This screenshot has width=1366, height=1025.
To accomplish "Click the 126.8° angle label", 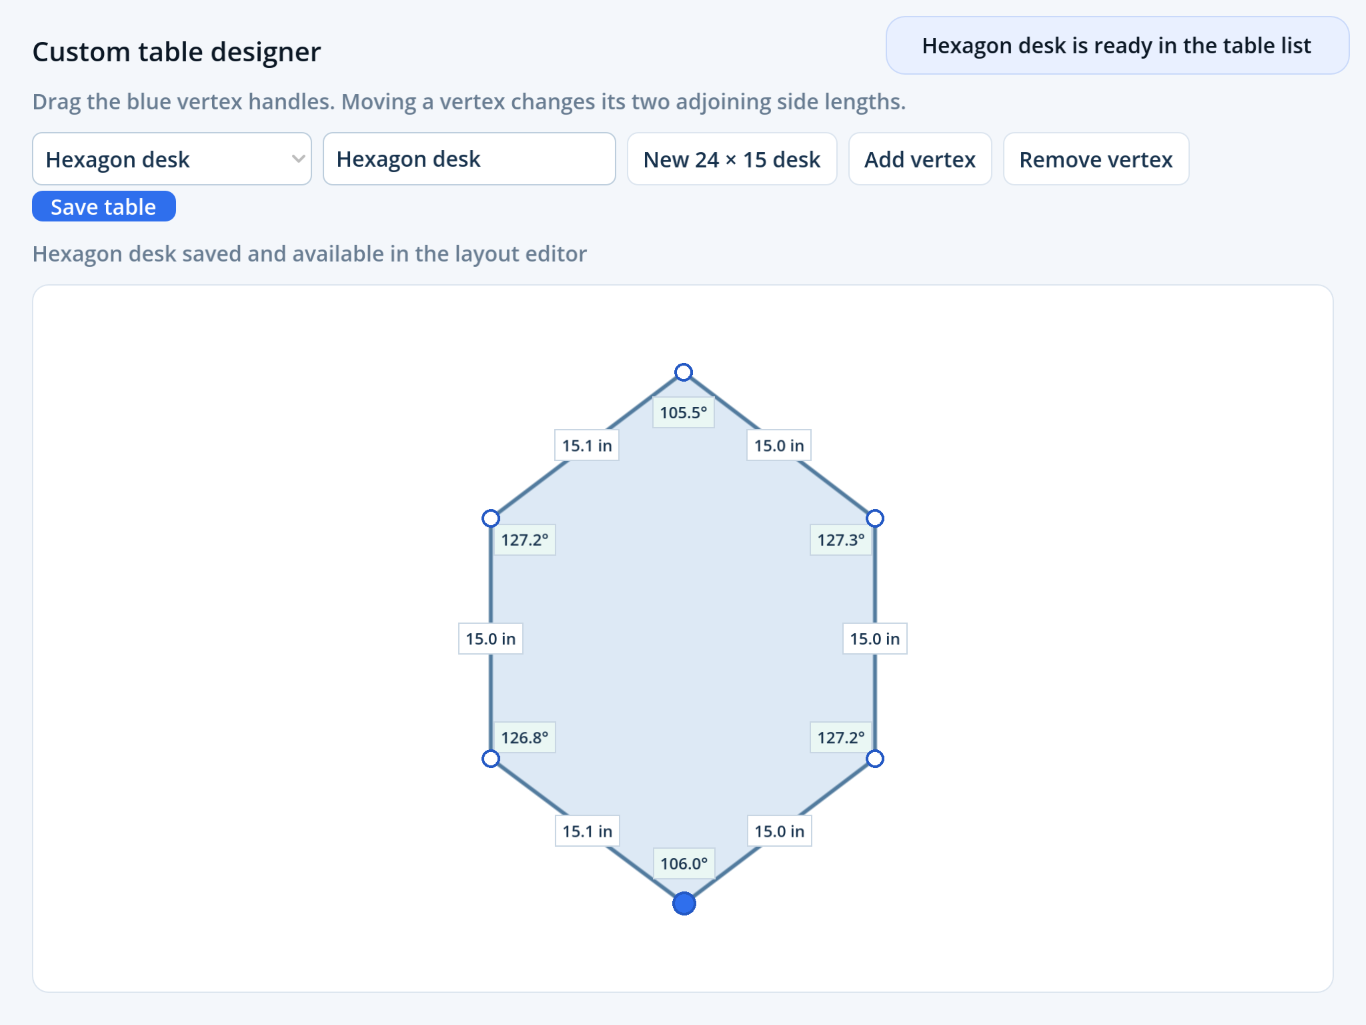I will click(525, 738).
